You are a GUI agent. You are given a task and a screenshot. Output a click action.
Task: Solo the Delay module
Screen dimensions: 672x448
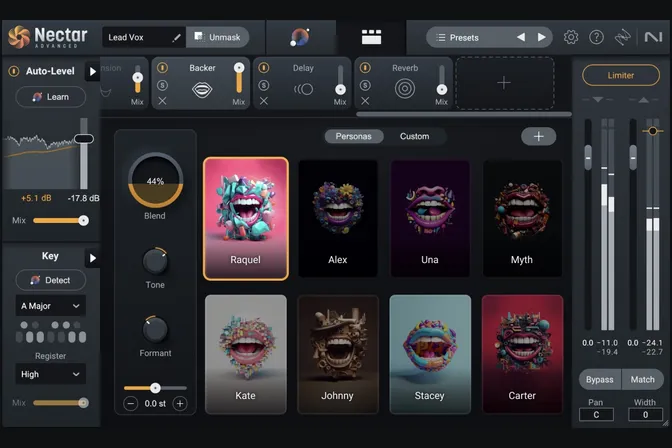click(264, 85)
